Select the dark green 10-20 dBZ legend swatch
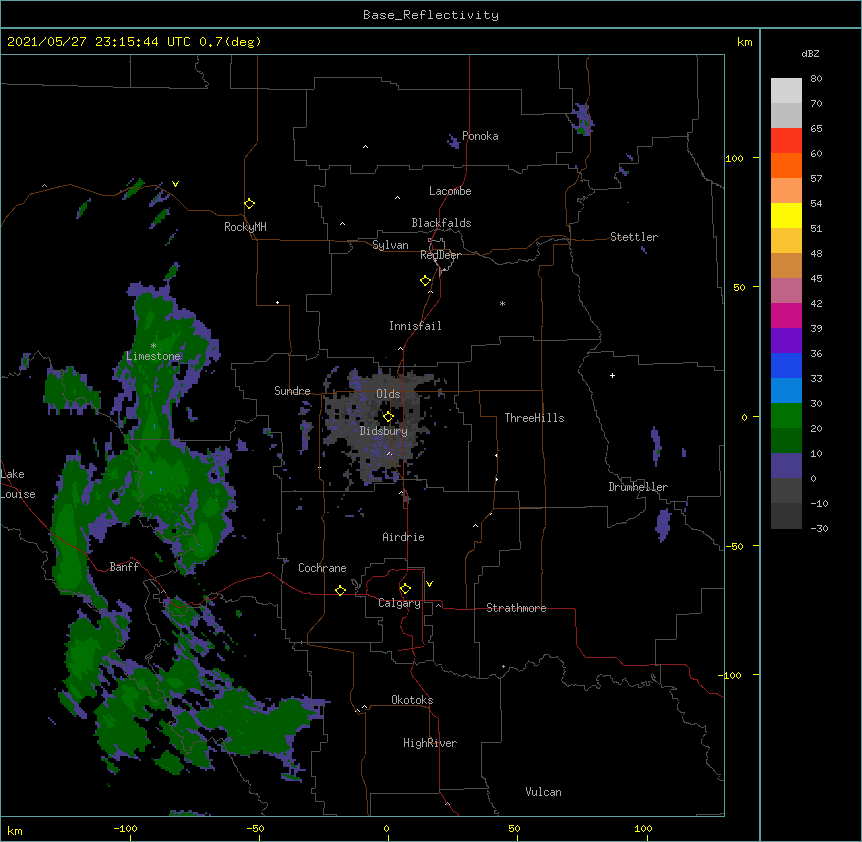862x842 pixels. coord(786,441)
